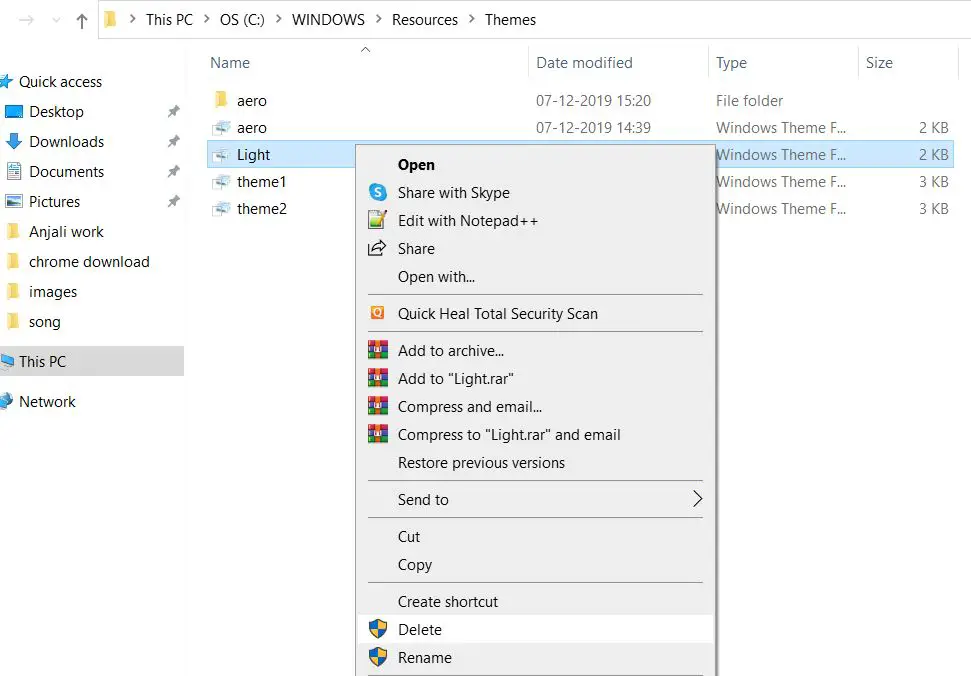The height and width of the screenshot is (676, 971).
Task: Click the Notepad++ icon in context menu
Action: pyautogui.click(x=377, y=221)
